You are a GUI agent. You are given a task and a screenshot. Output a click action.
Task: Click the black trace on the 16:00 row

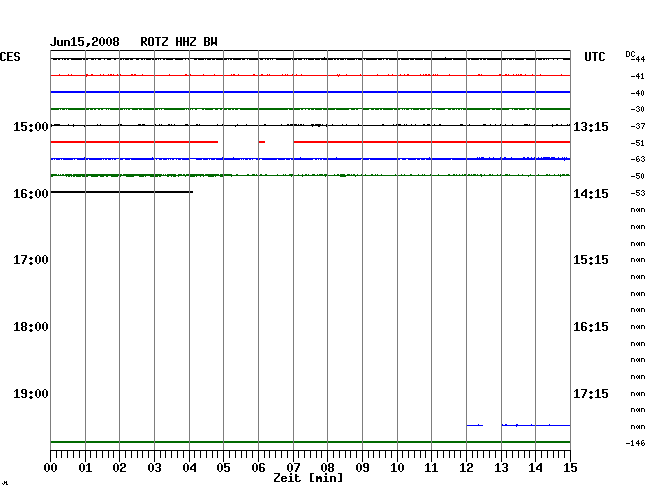point(122,192)
